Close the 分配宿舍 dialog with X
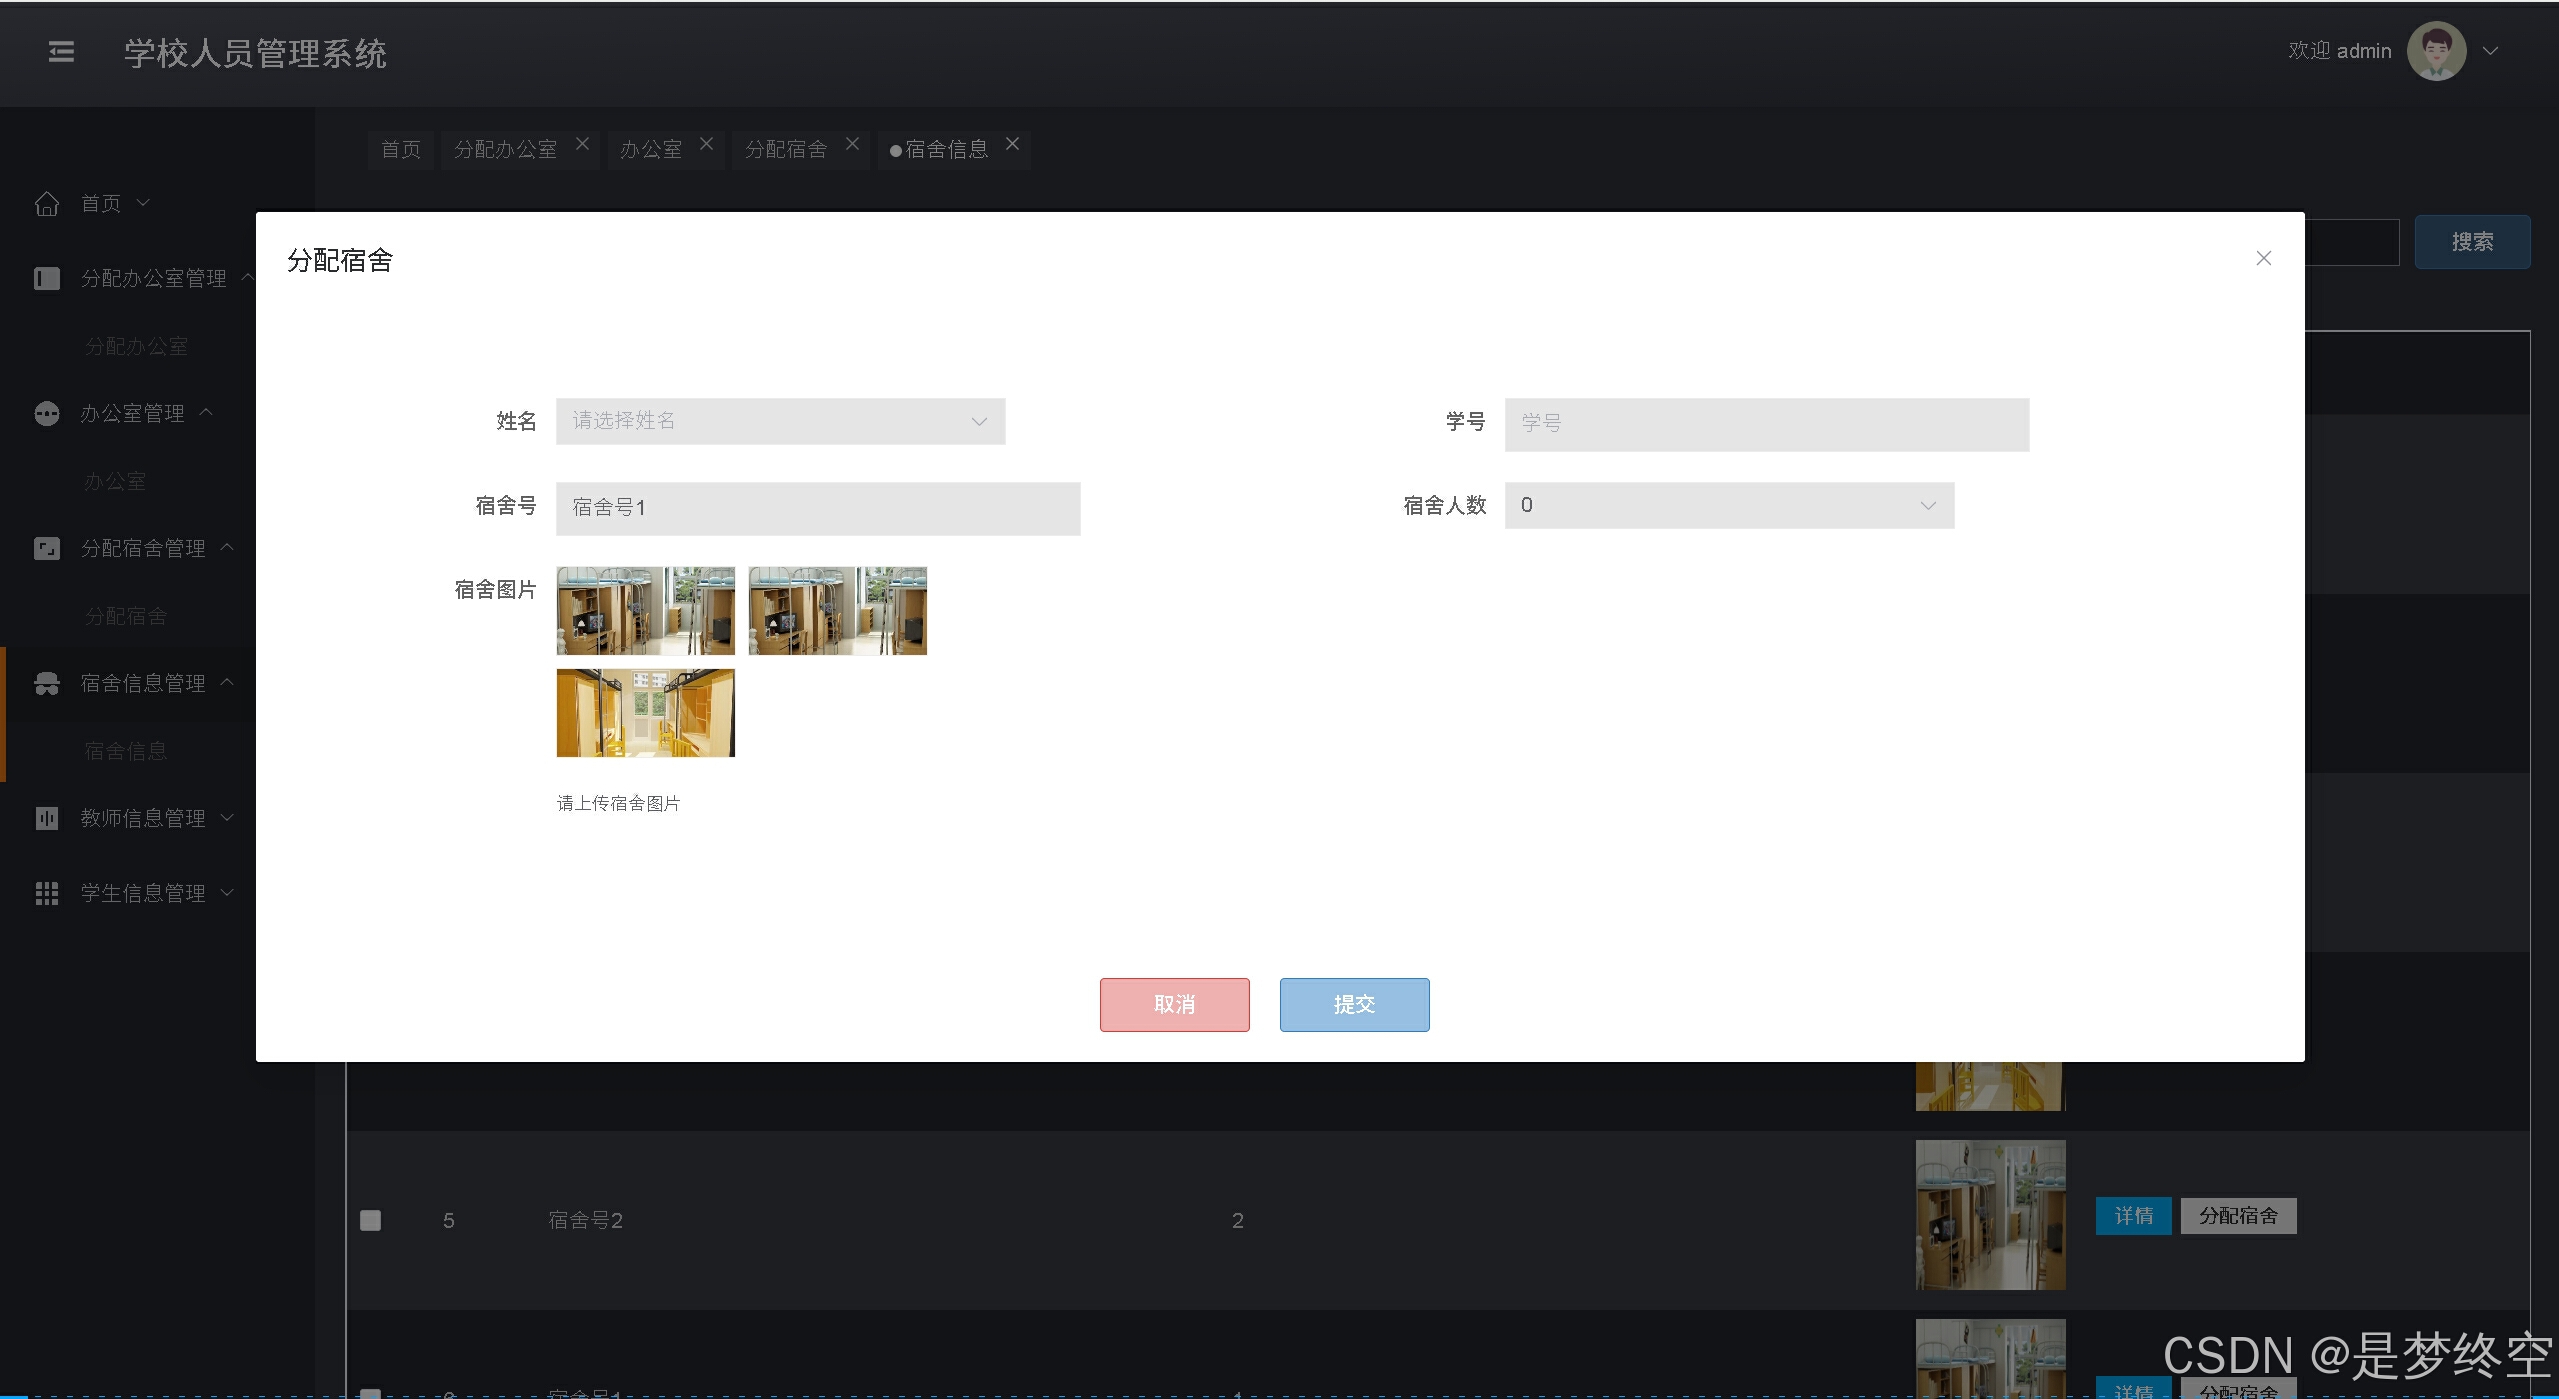2559x1399 pixels. [2263, 259]
